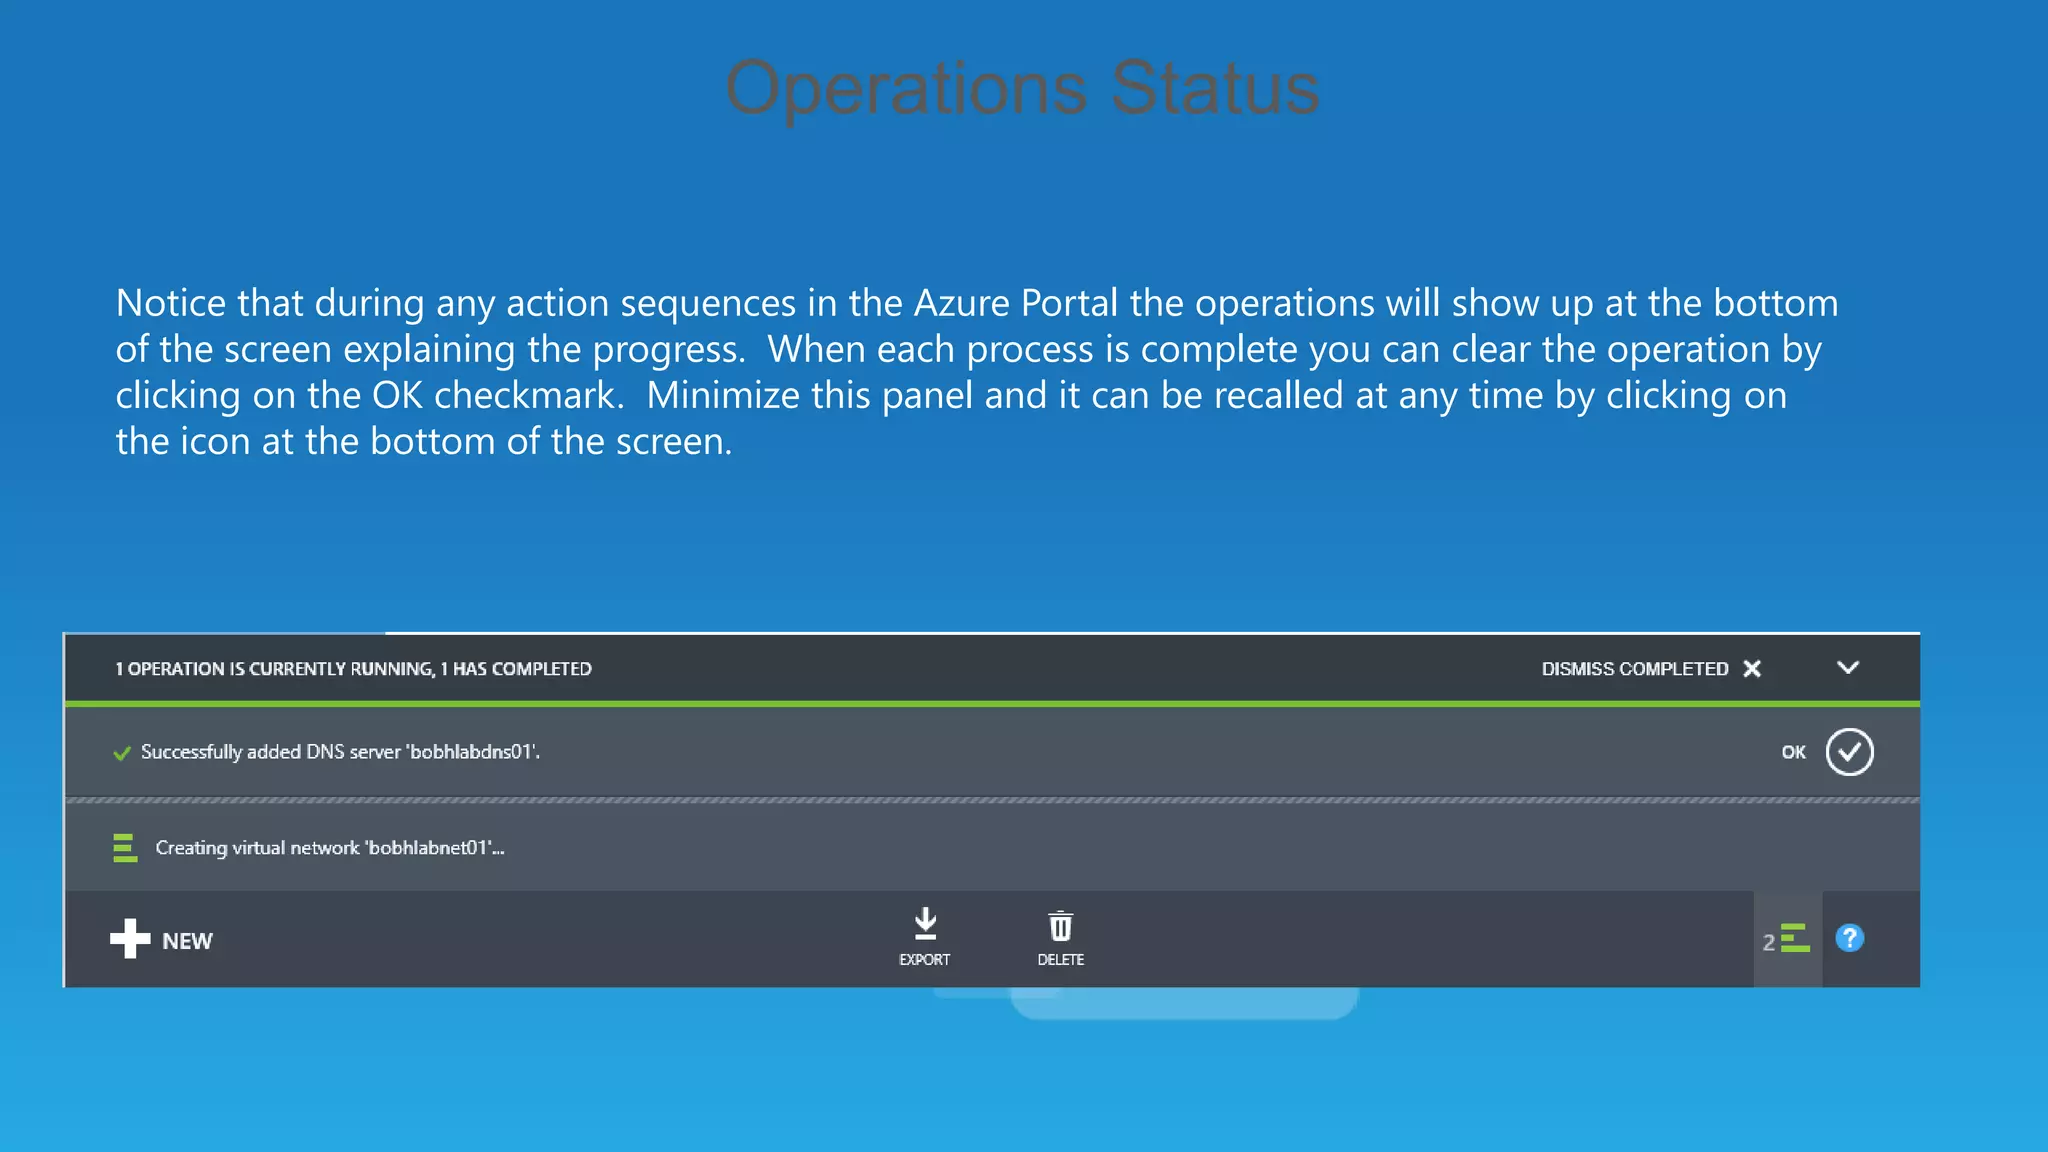This screenshot has width=2048, height=1152.
Task: Click the plus icon beside NEW
Action: click(130, 939)
